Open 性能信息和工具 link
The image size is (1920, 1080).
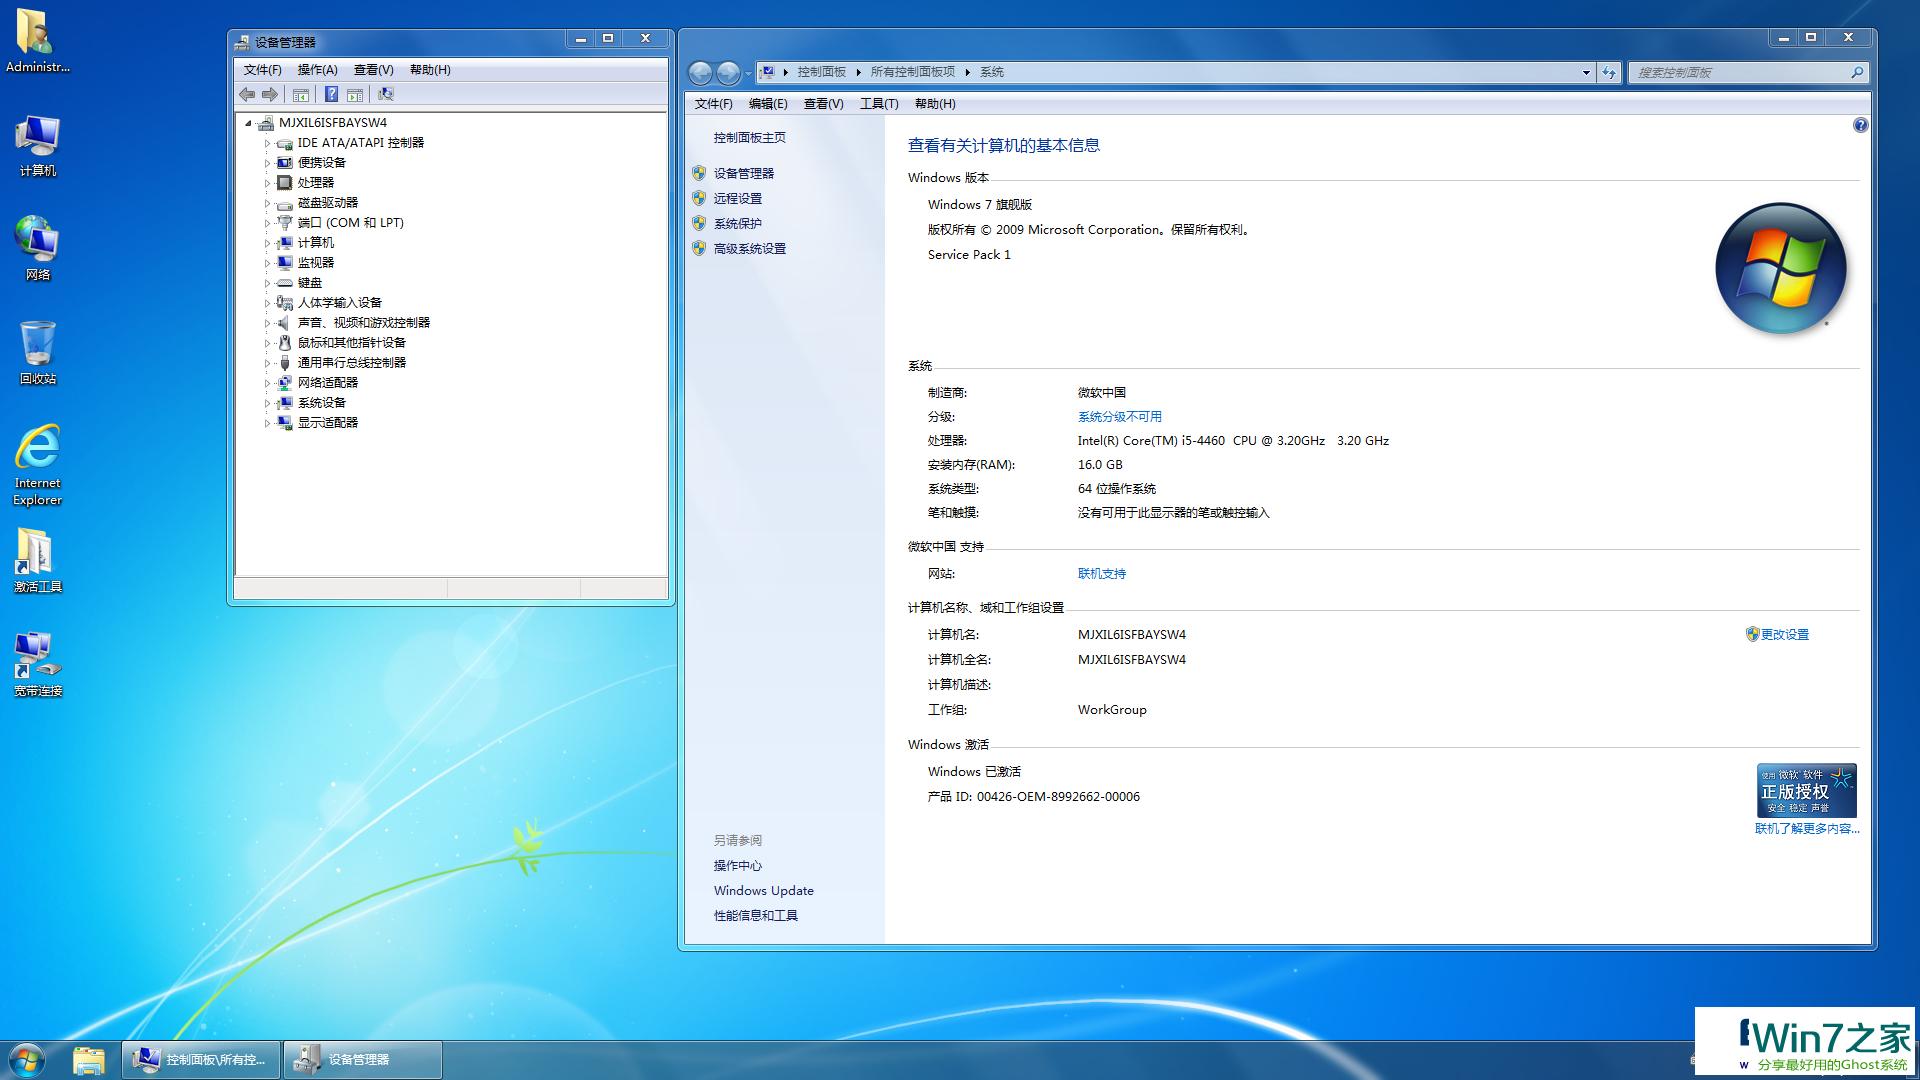tap(756, 915)
